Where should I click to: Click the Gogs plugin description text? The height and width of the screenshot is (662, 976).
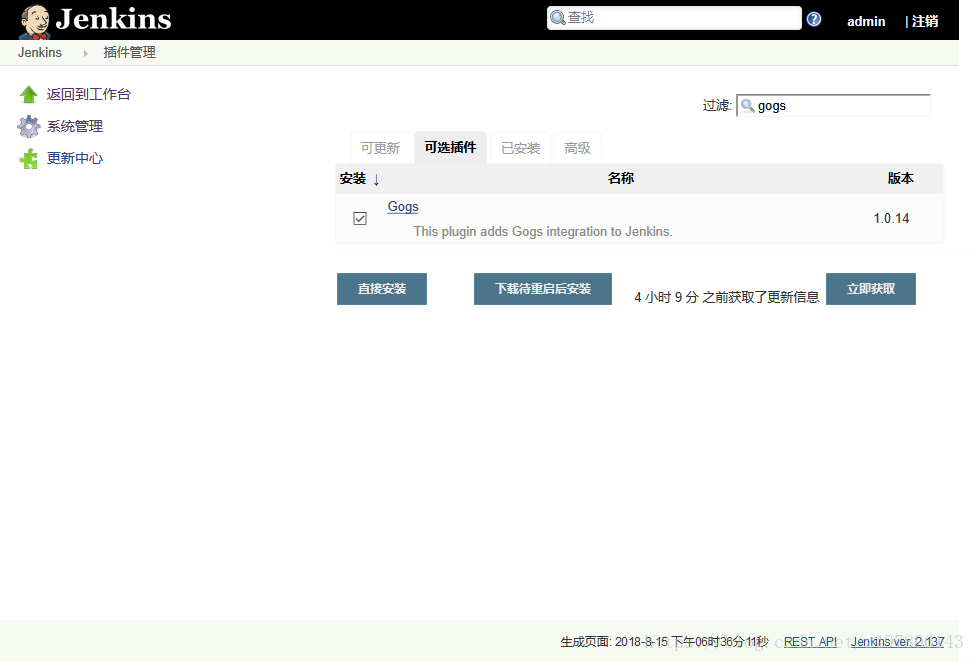point(543,231)
